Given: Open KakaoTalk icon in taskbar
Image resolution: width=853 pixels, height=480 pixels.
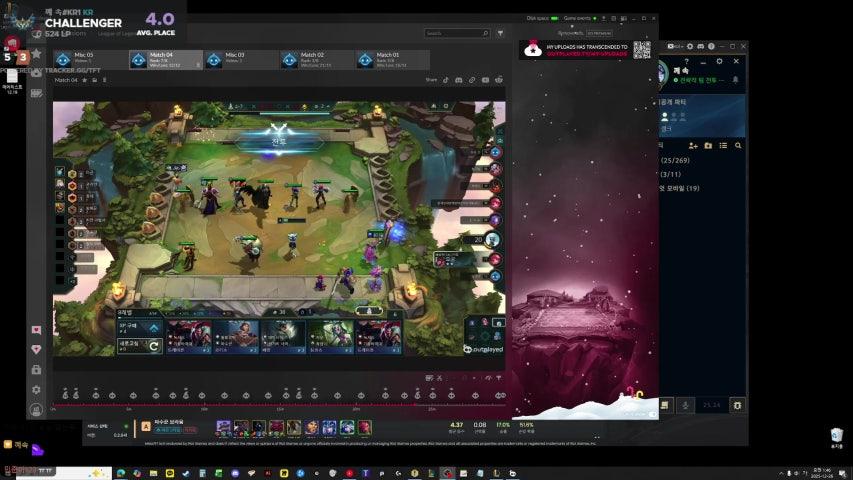Looking at the screenshot, I should click(x=170, y=473).
